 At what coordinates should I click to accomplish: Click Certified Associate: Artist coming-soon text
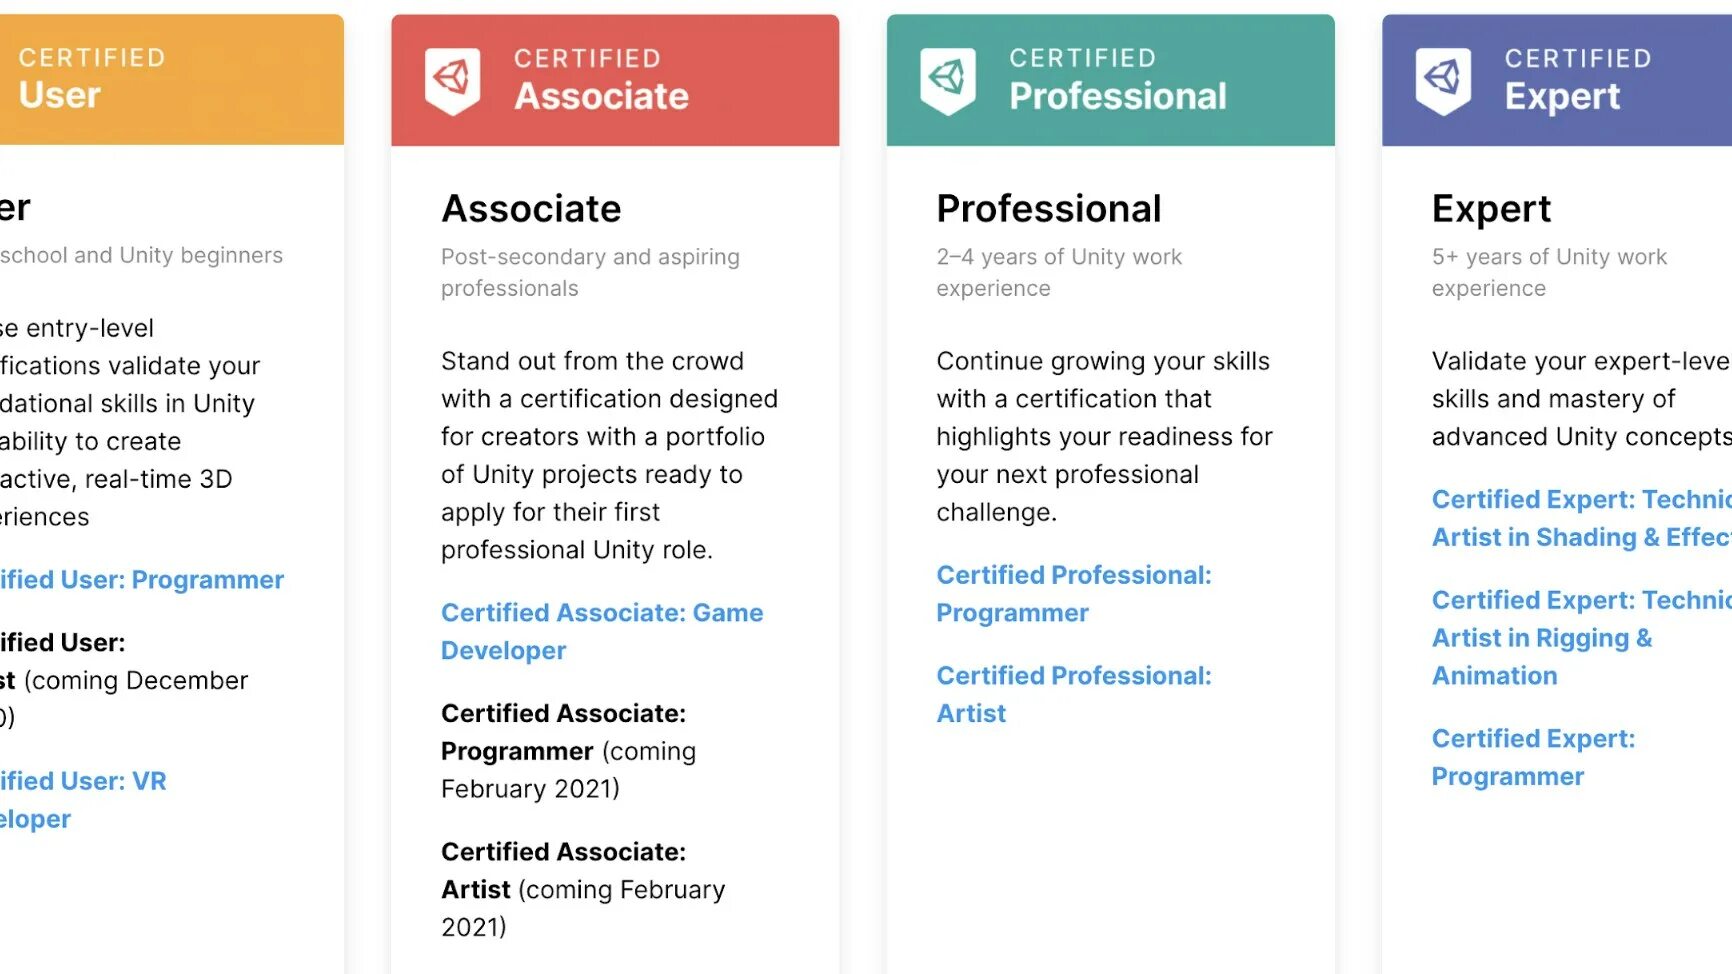pyautogui.click(x=582, y=889)
